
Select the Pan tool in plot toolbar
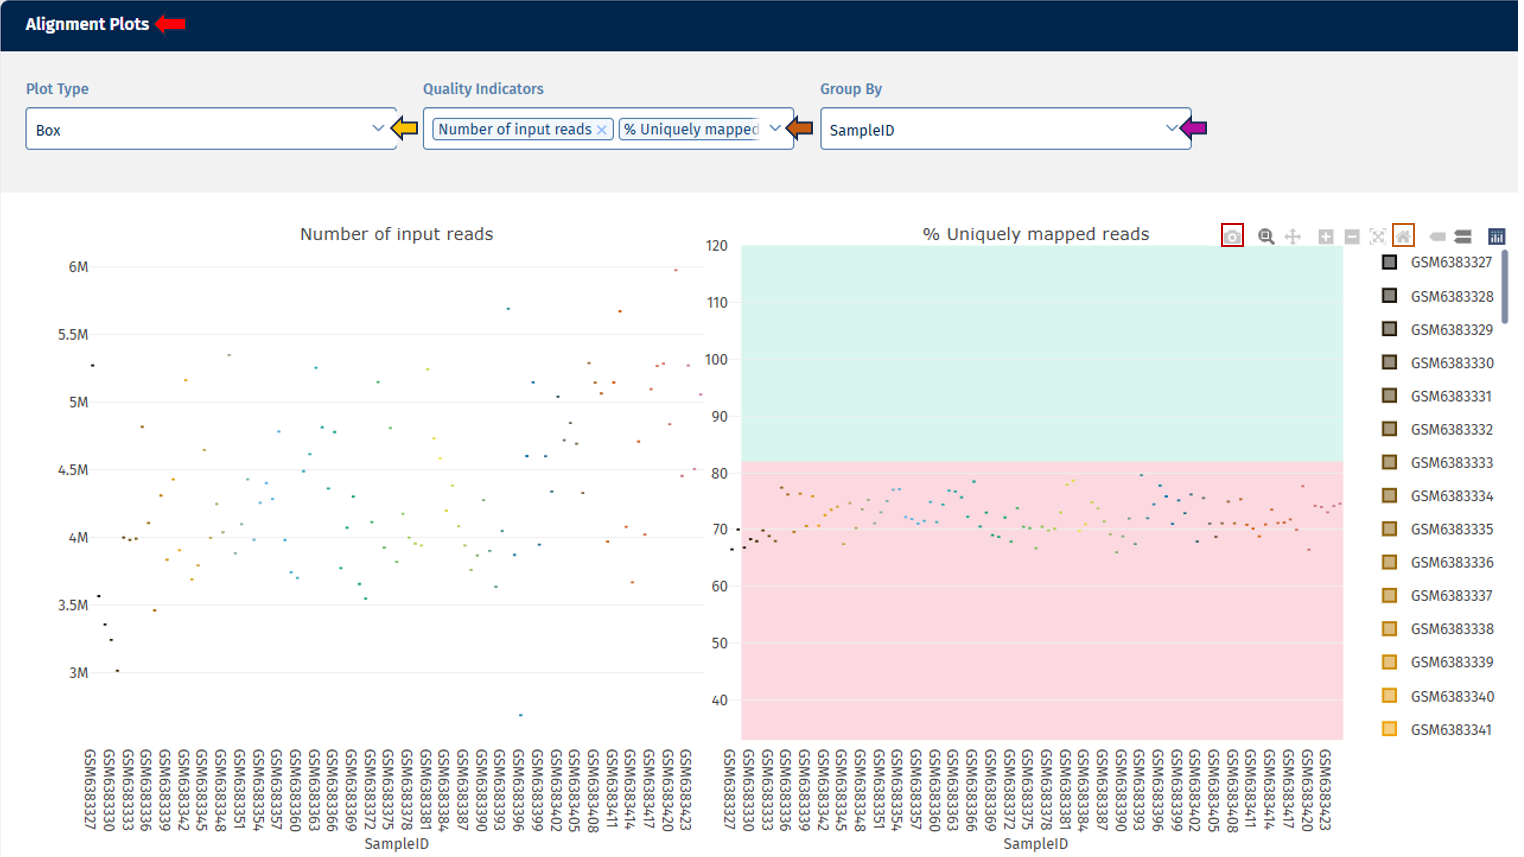(1293, 236)
